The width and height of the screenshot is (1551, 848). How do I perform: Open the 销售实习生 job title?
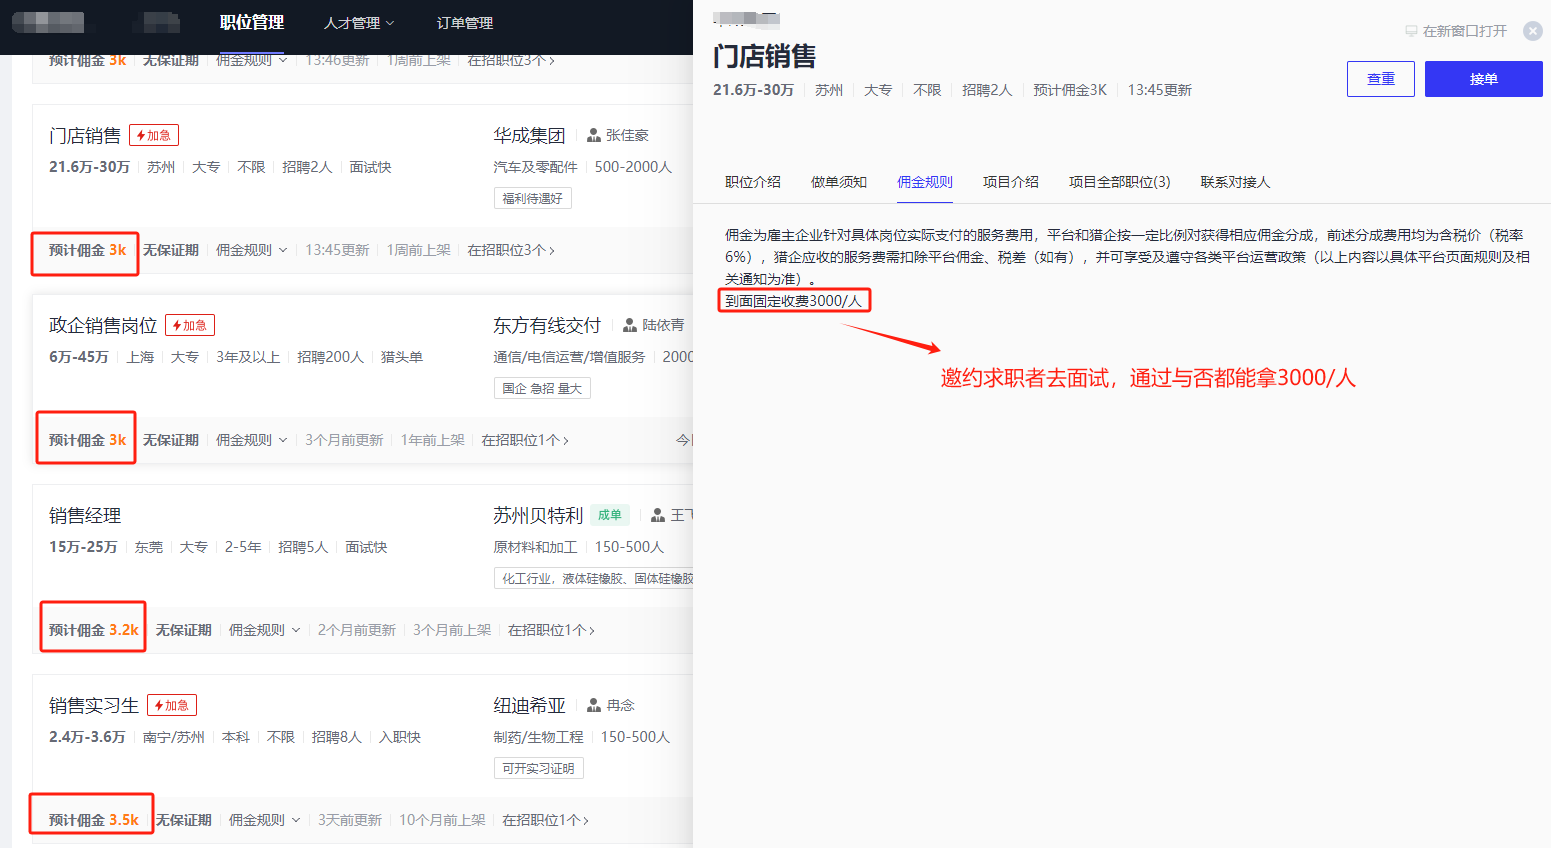94,706
